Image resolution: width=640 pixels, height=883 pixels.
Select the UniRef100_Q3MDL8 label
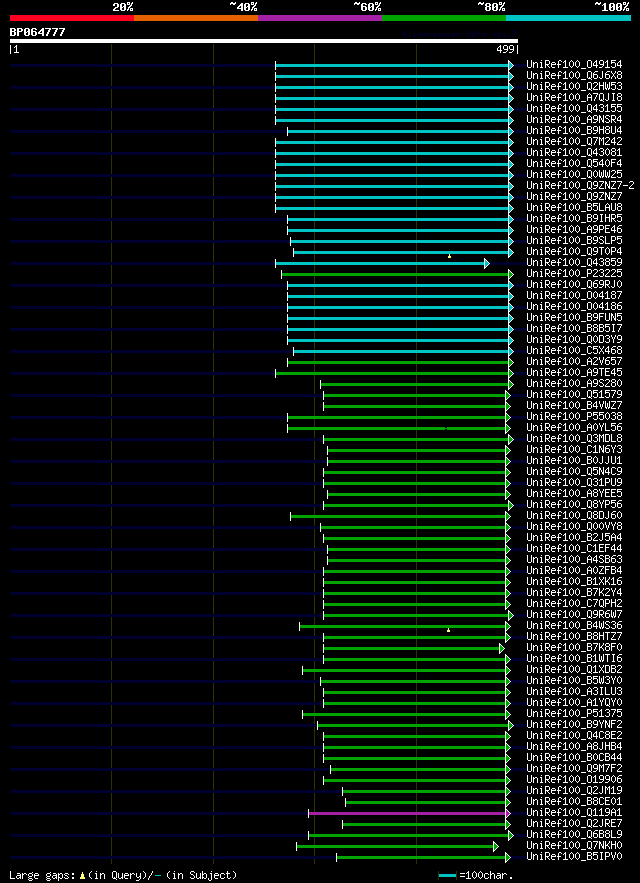(574, 439)
